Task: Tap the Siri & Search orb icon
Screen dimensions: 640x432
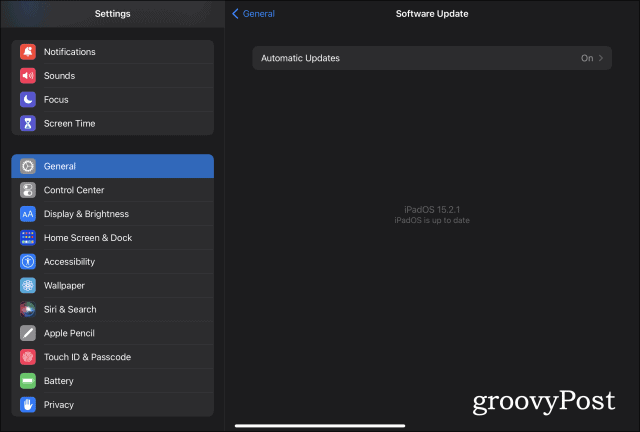Action: click(28, 310)
